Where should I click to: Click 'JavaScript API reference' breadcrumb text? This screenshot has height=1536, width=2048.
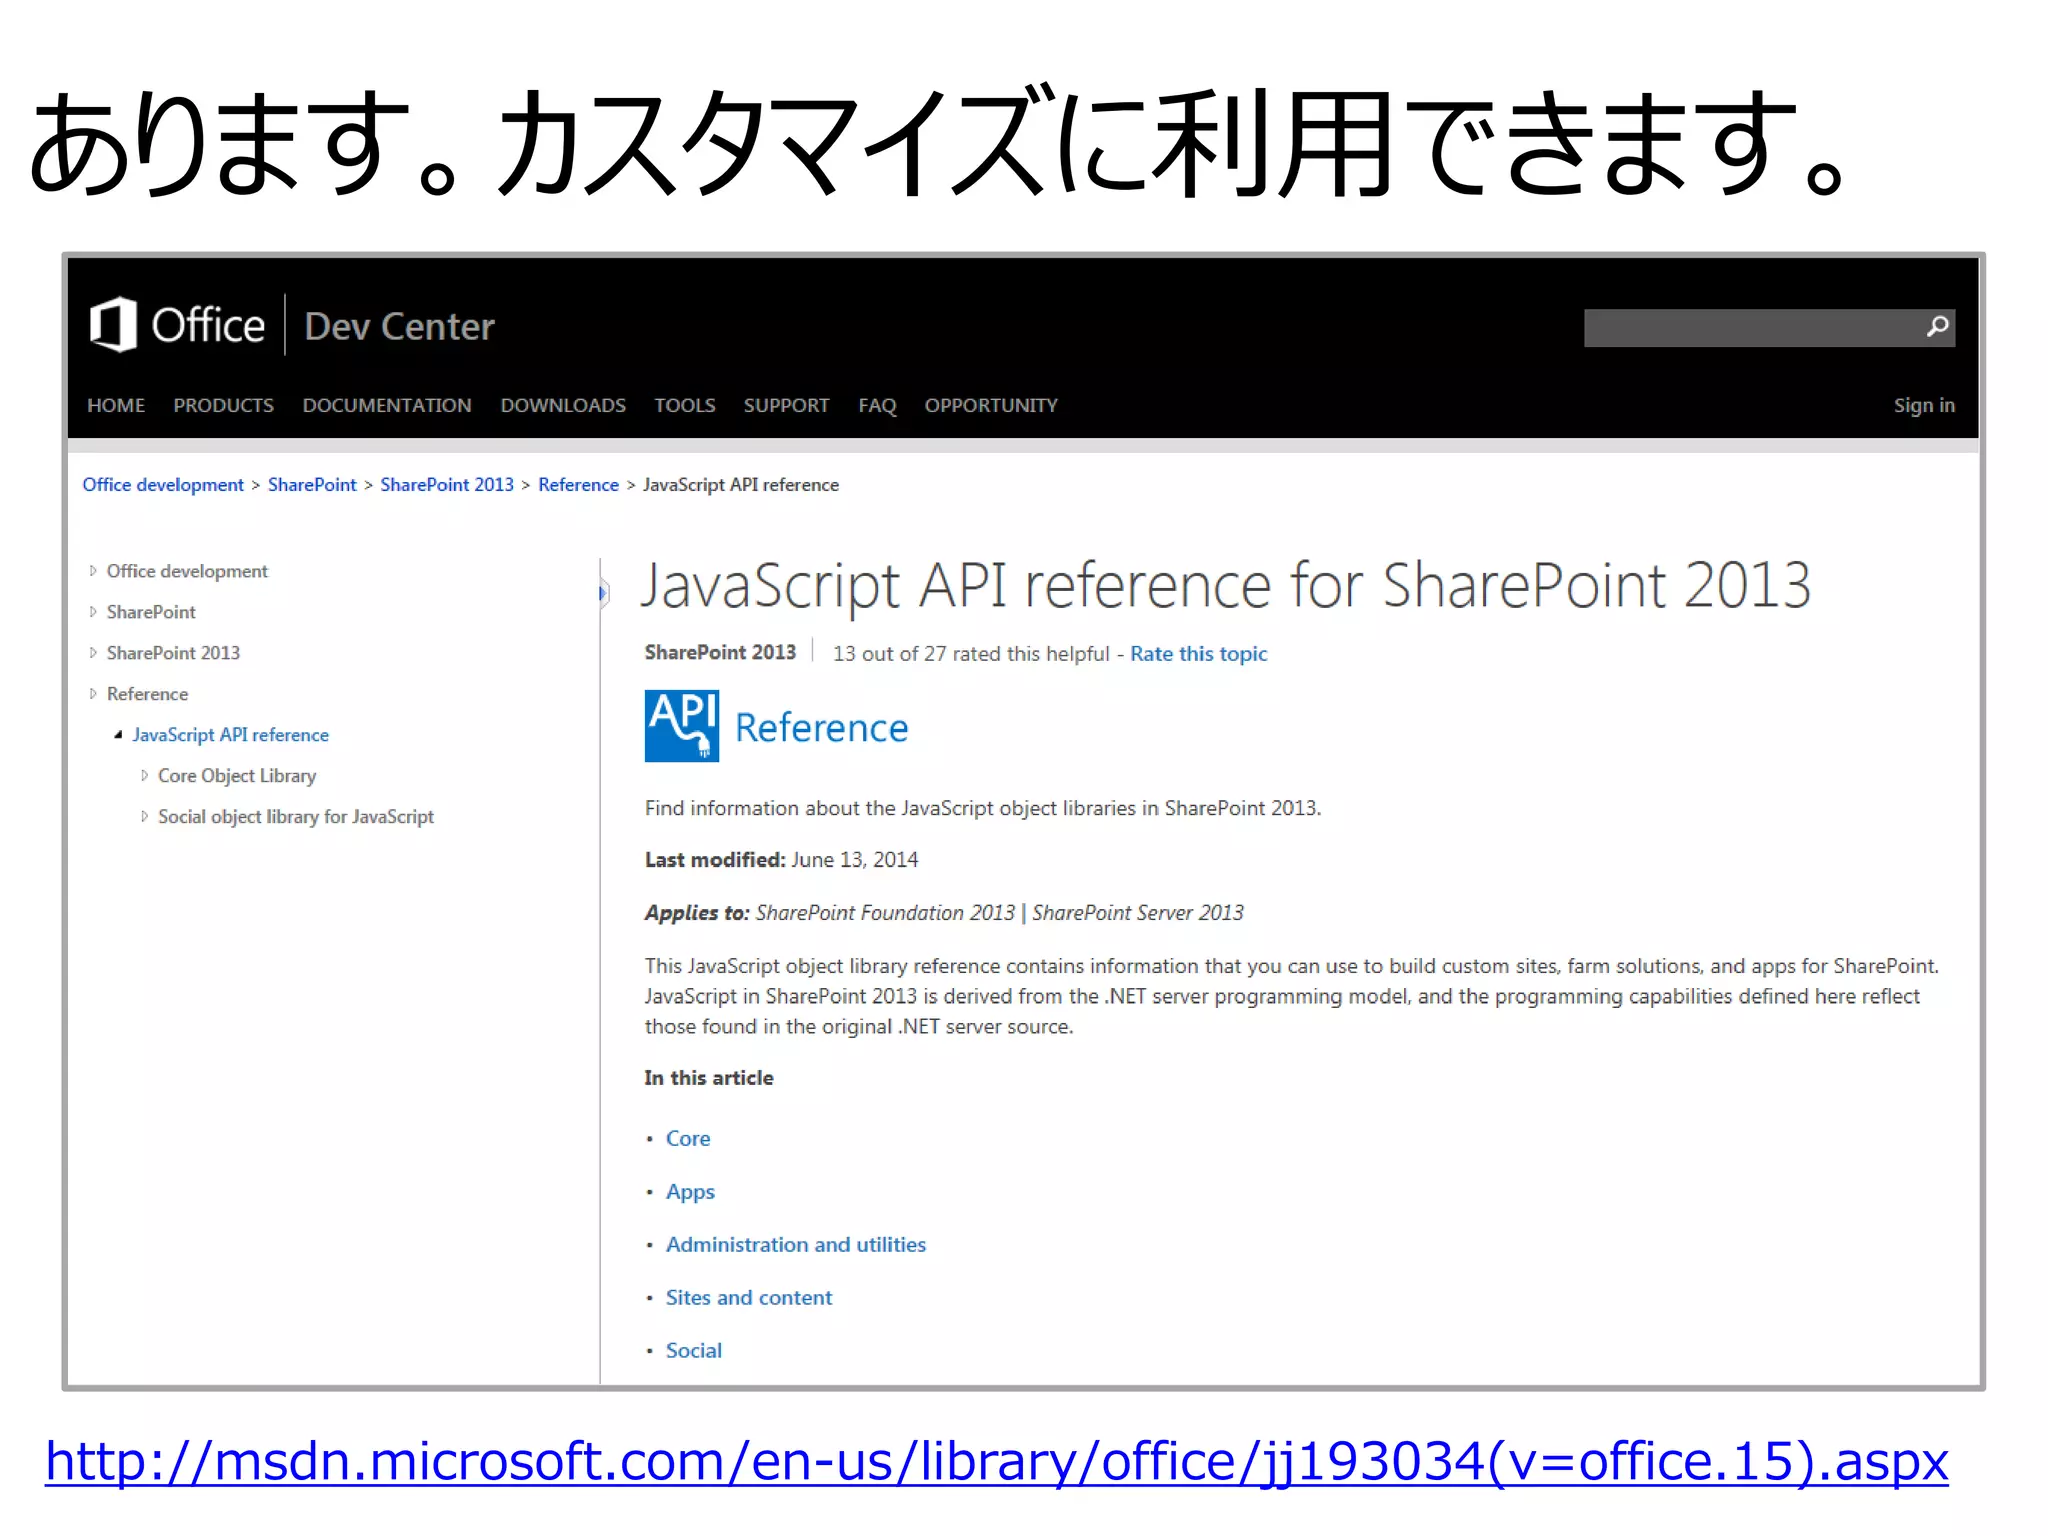pyautogui.click(x=741, y=485)
